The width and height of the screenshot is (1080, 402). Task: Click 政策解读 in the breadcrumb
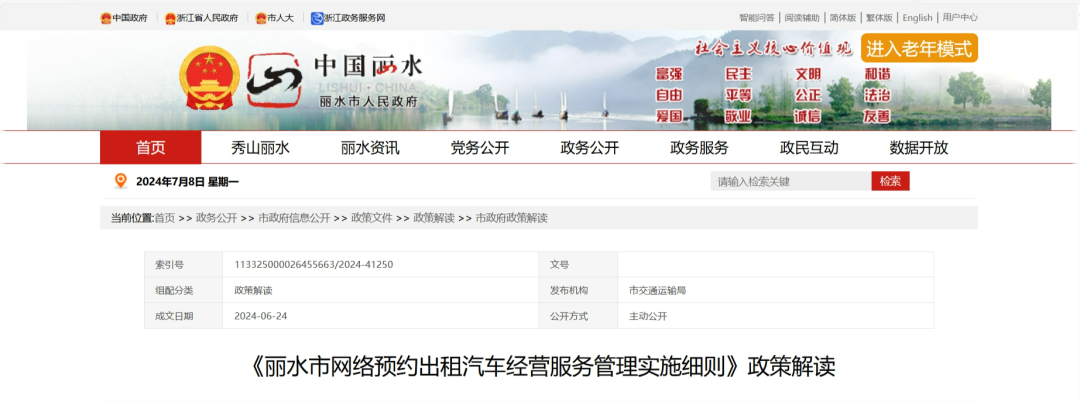coord(434,218)
